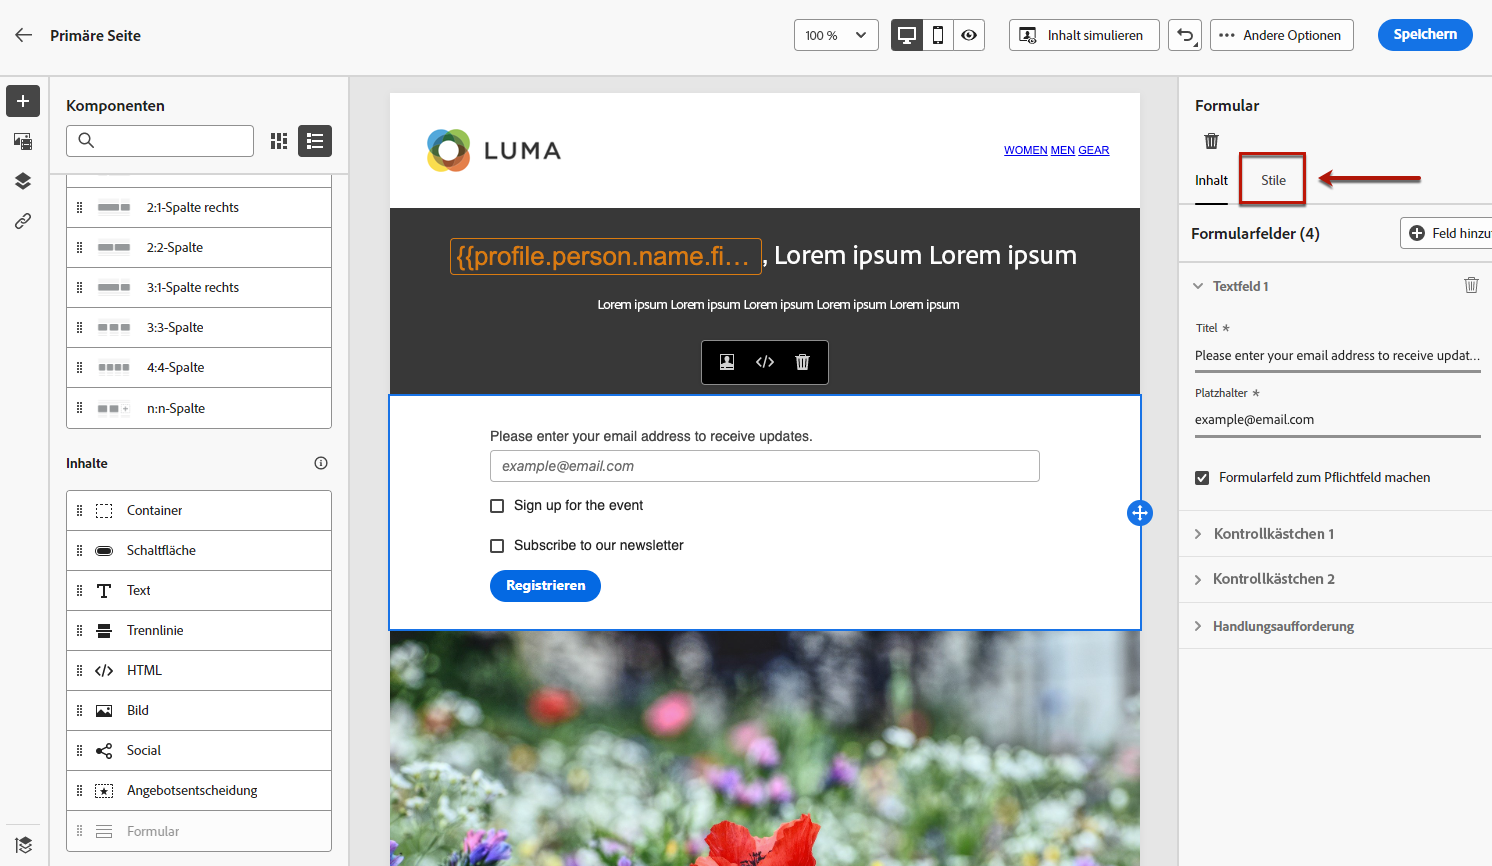Select the Container content component

click(x=199, y=511)
